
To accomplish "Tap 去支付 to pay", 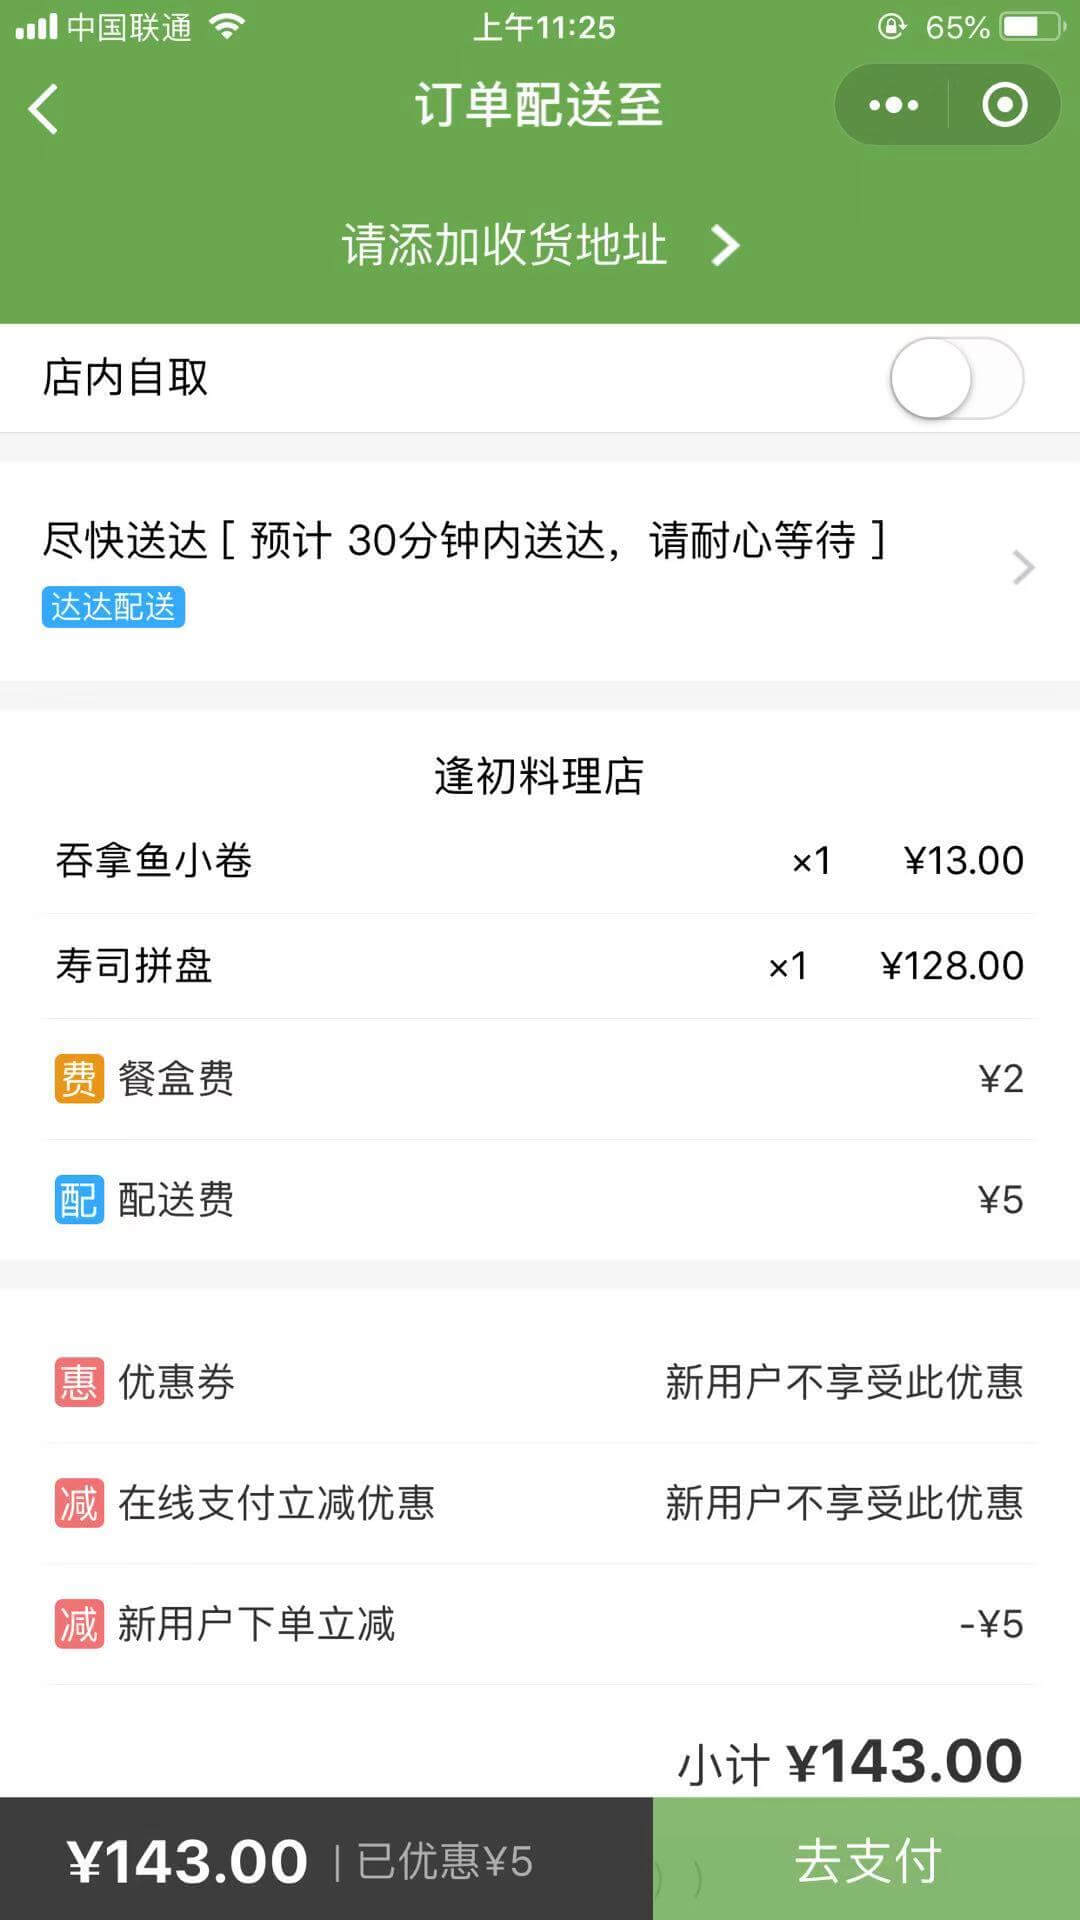I will click(x=866, y=1860).
